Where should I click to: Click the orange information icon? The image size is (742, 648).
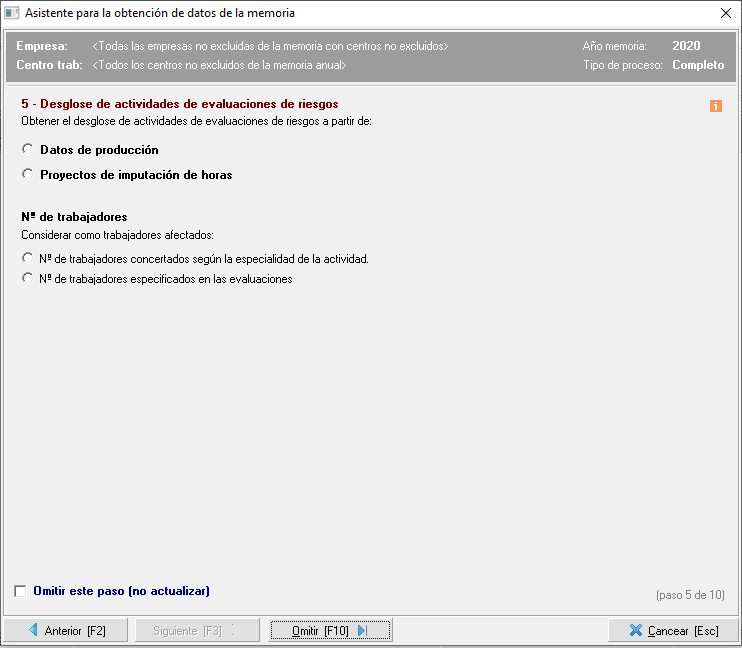click(716, 106)
